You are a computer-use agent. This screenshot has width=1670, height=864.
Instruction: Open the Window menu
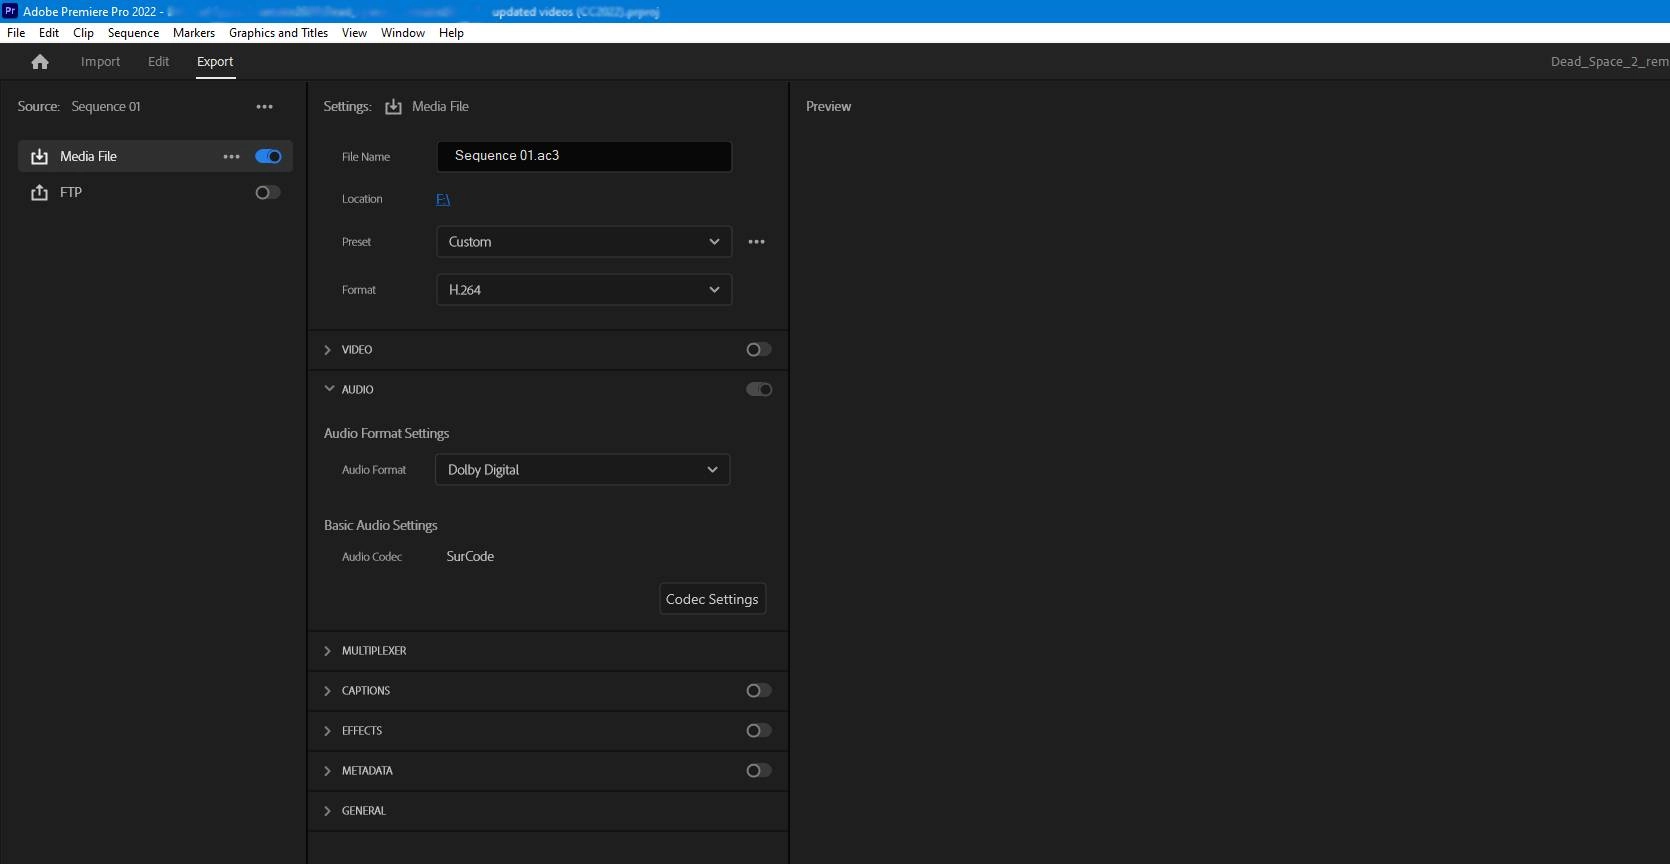coord(403,33)
